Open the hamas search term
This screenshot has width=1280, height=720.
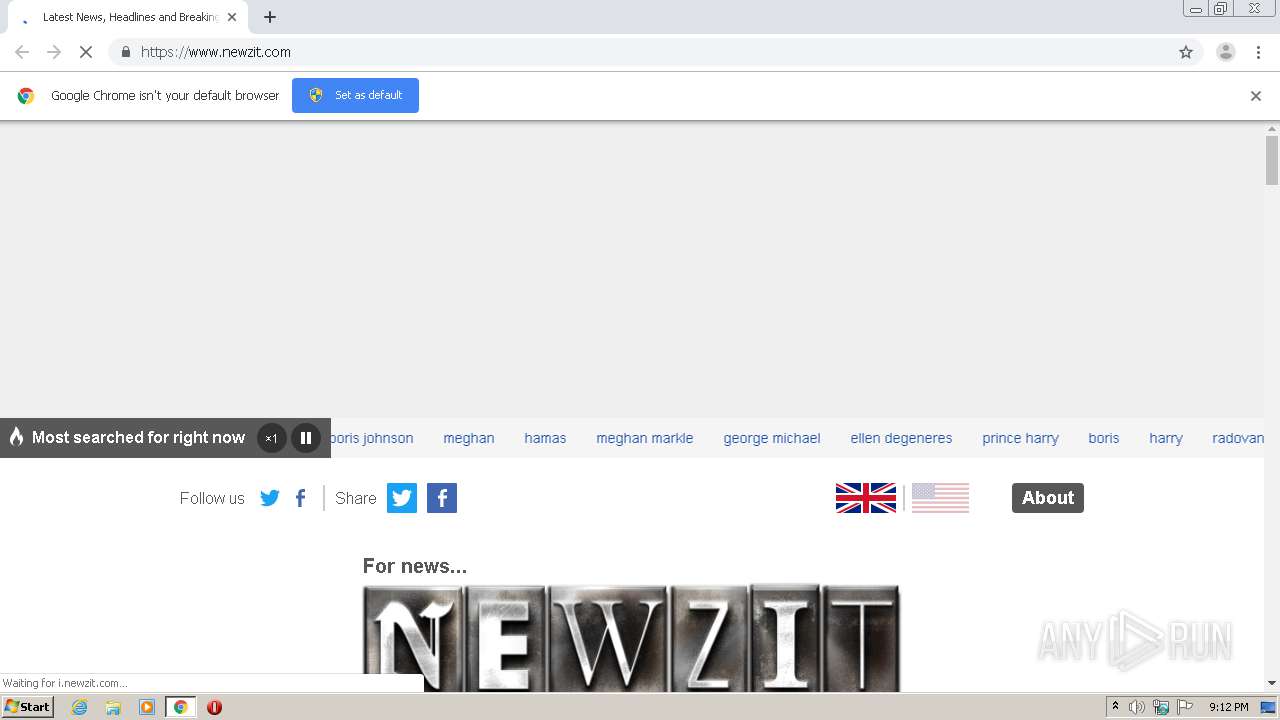click(545, 438)
